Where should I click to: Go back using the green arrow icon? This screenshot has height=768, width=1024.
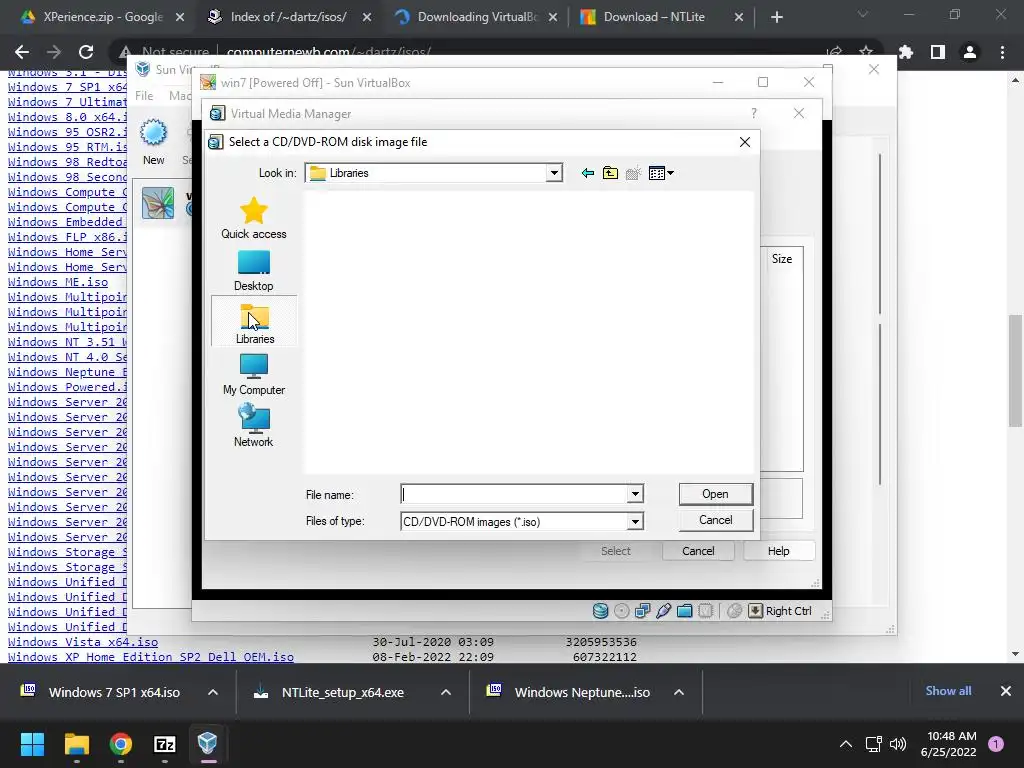587,173
